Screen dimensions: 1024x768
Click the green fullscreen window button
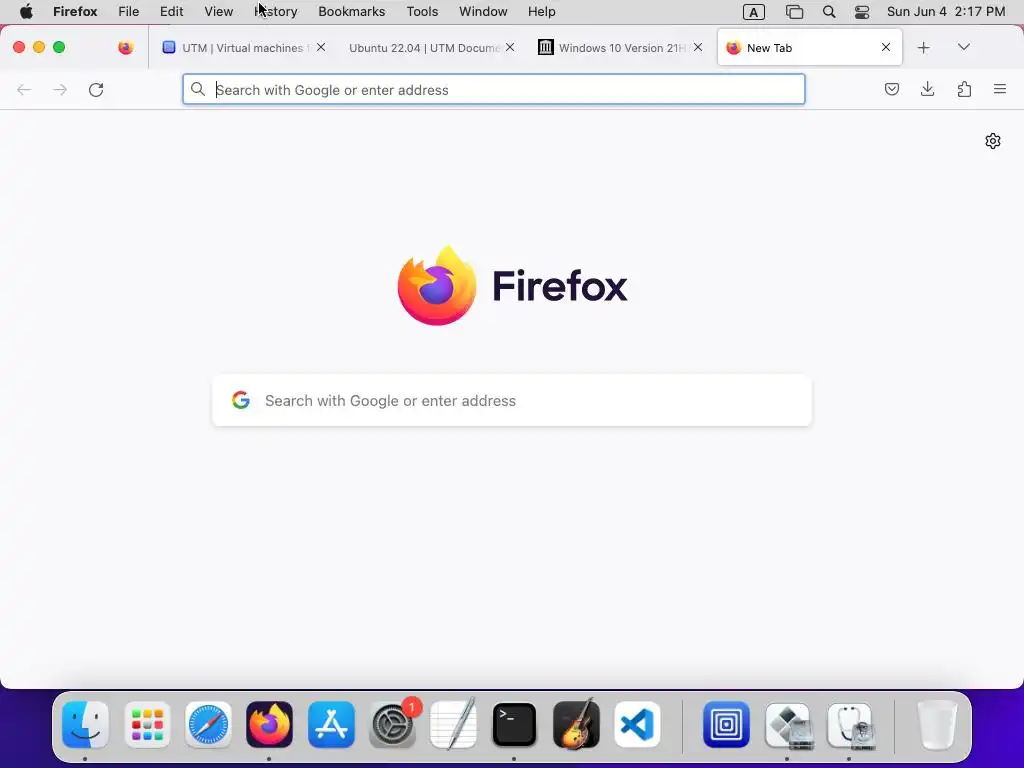[x=59, y=47]
